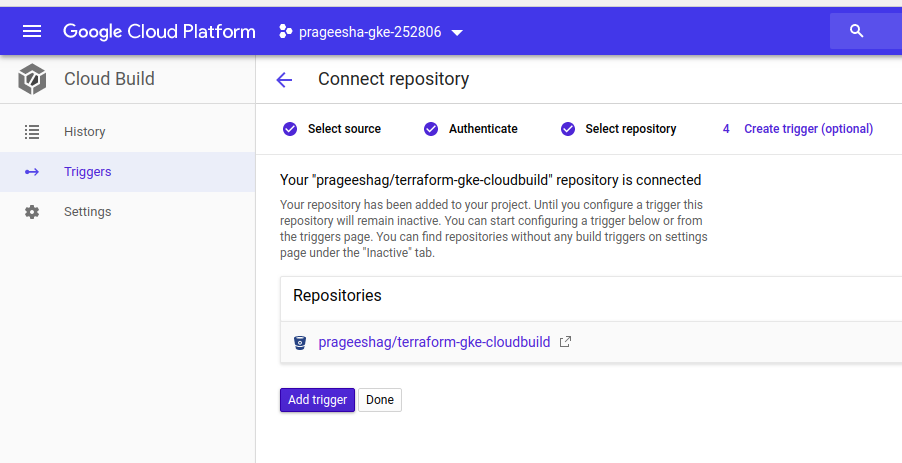Click the Add trigger button
The width and height of the screenshot is (902, 463).
pyautogui.click(x=318, y=400)
